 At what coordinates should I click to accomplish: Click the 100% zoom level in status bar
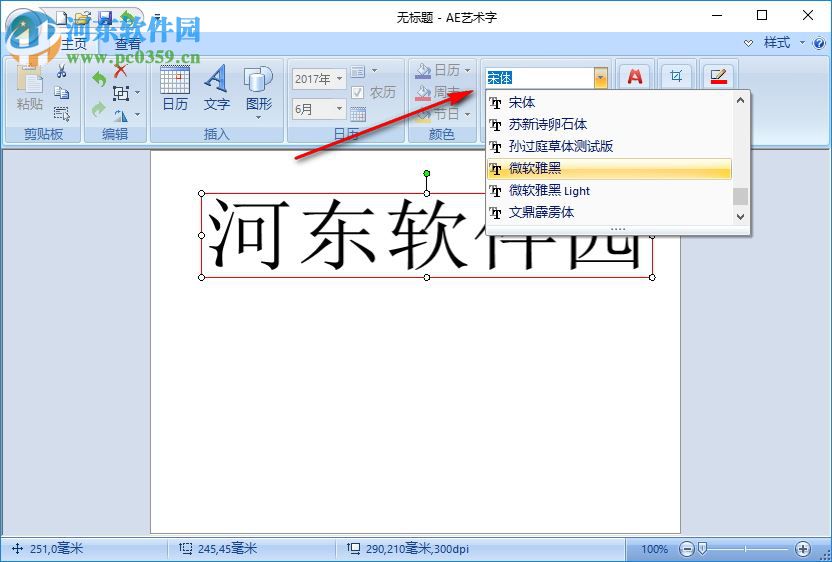[x=654, y=549]
